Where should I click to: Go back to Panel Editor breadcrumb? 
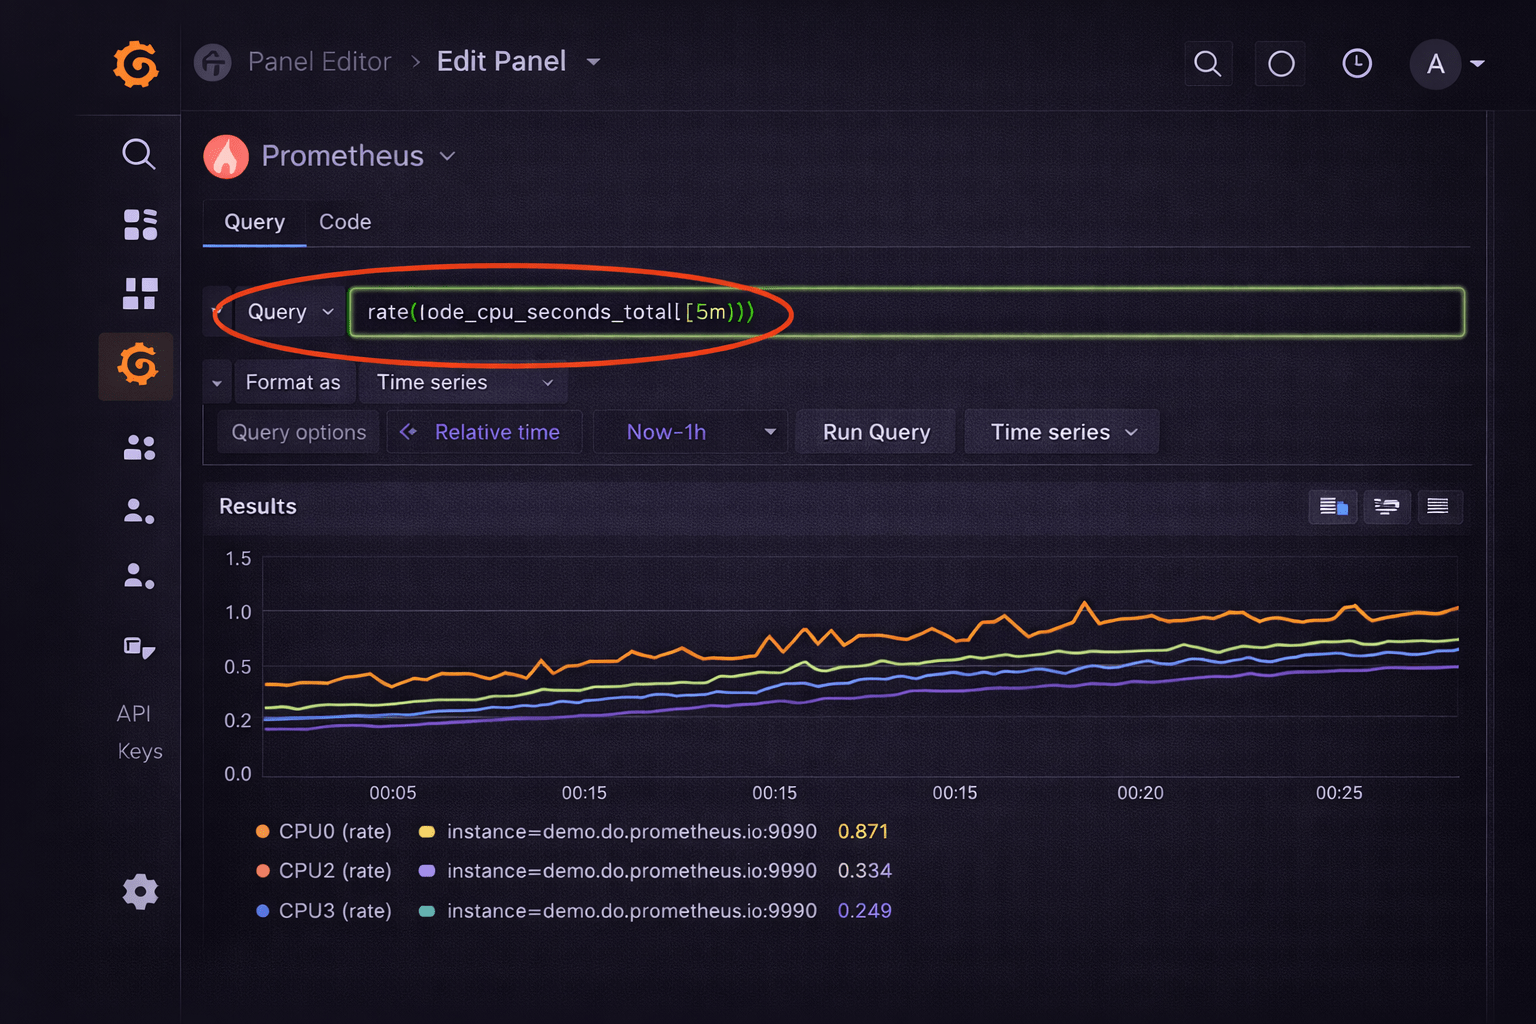point(319,62)
